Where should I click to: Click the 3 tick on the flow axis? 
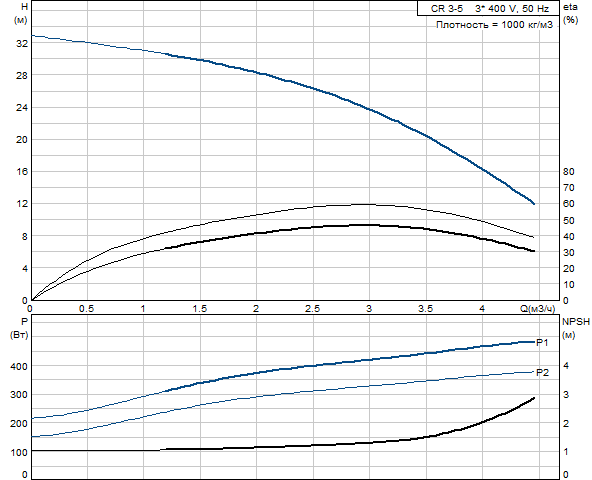coord(369,309)
